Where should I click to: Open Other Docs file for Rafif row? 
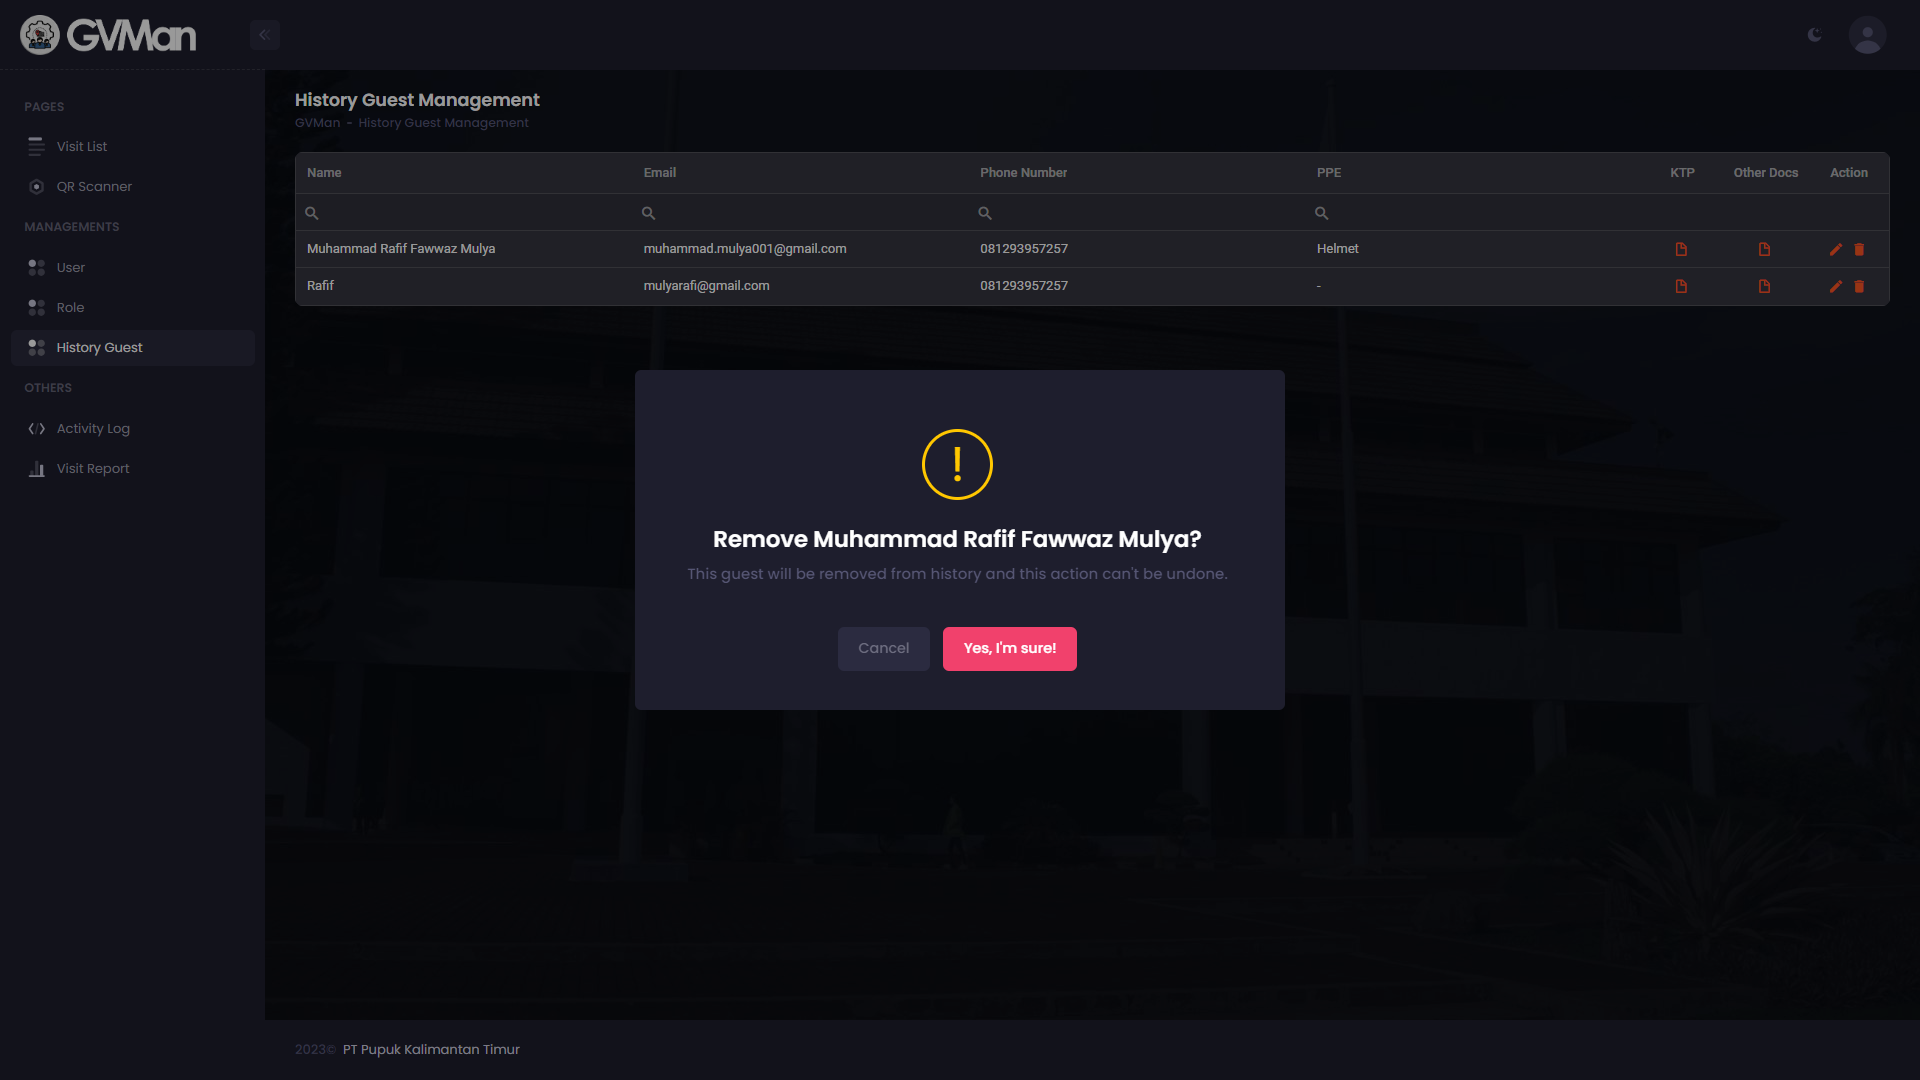click(1764, 286)
